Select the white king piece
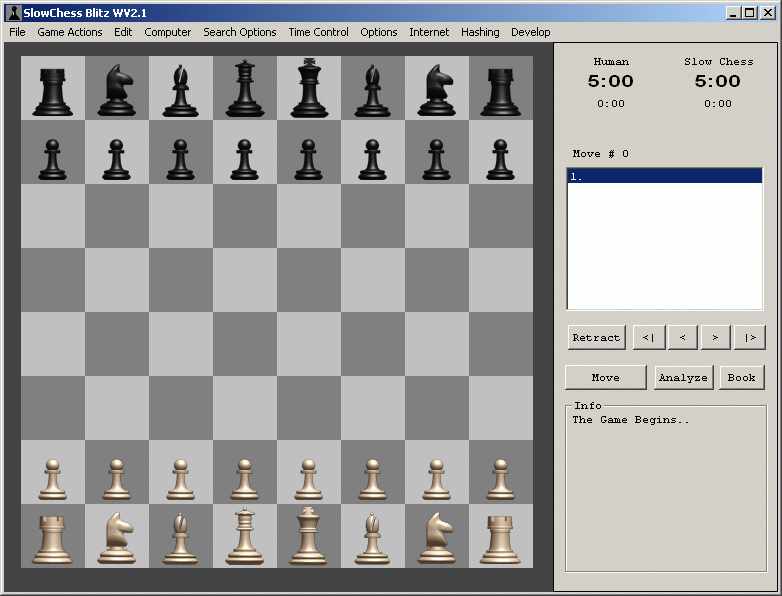Screen dimensions: 782x596 click(308, 536)
